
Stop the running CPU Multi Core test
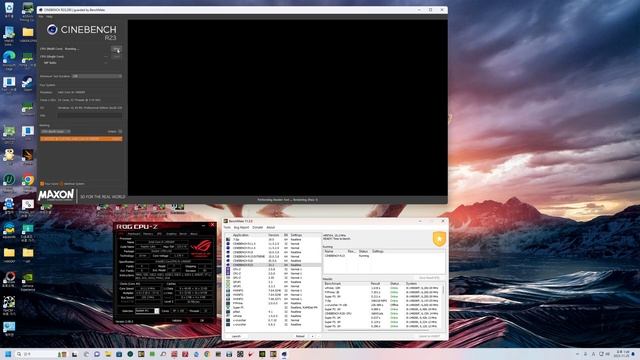[116, 49]
